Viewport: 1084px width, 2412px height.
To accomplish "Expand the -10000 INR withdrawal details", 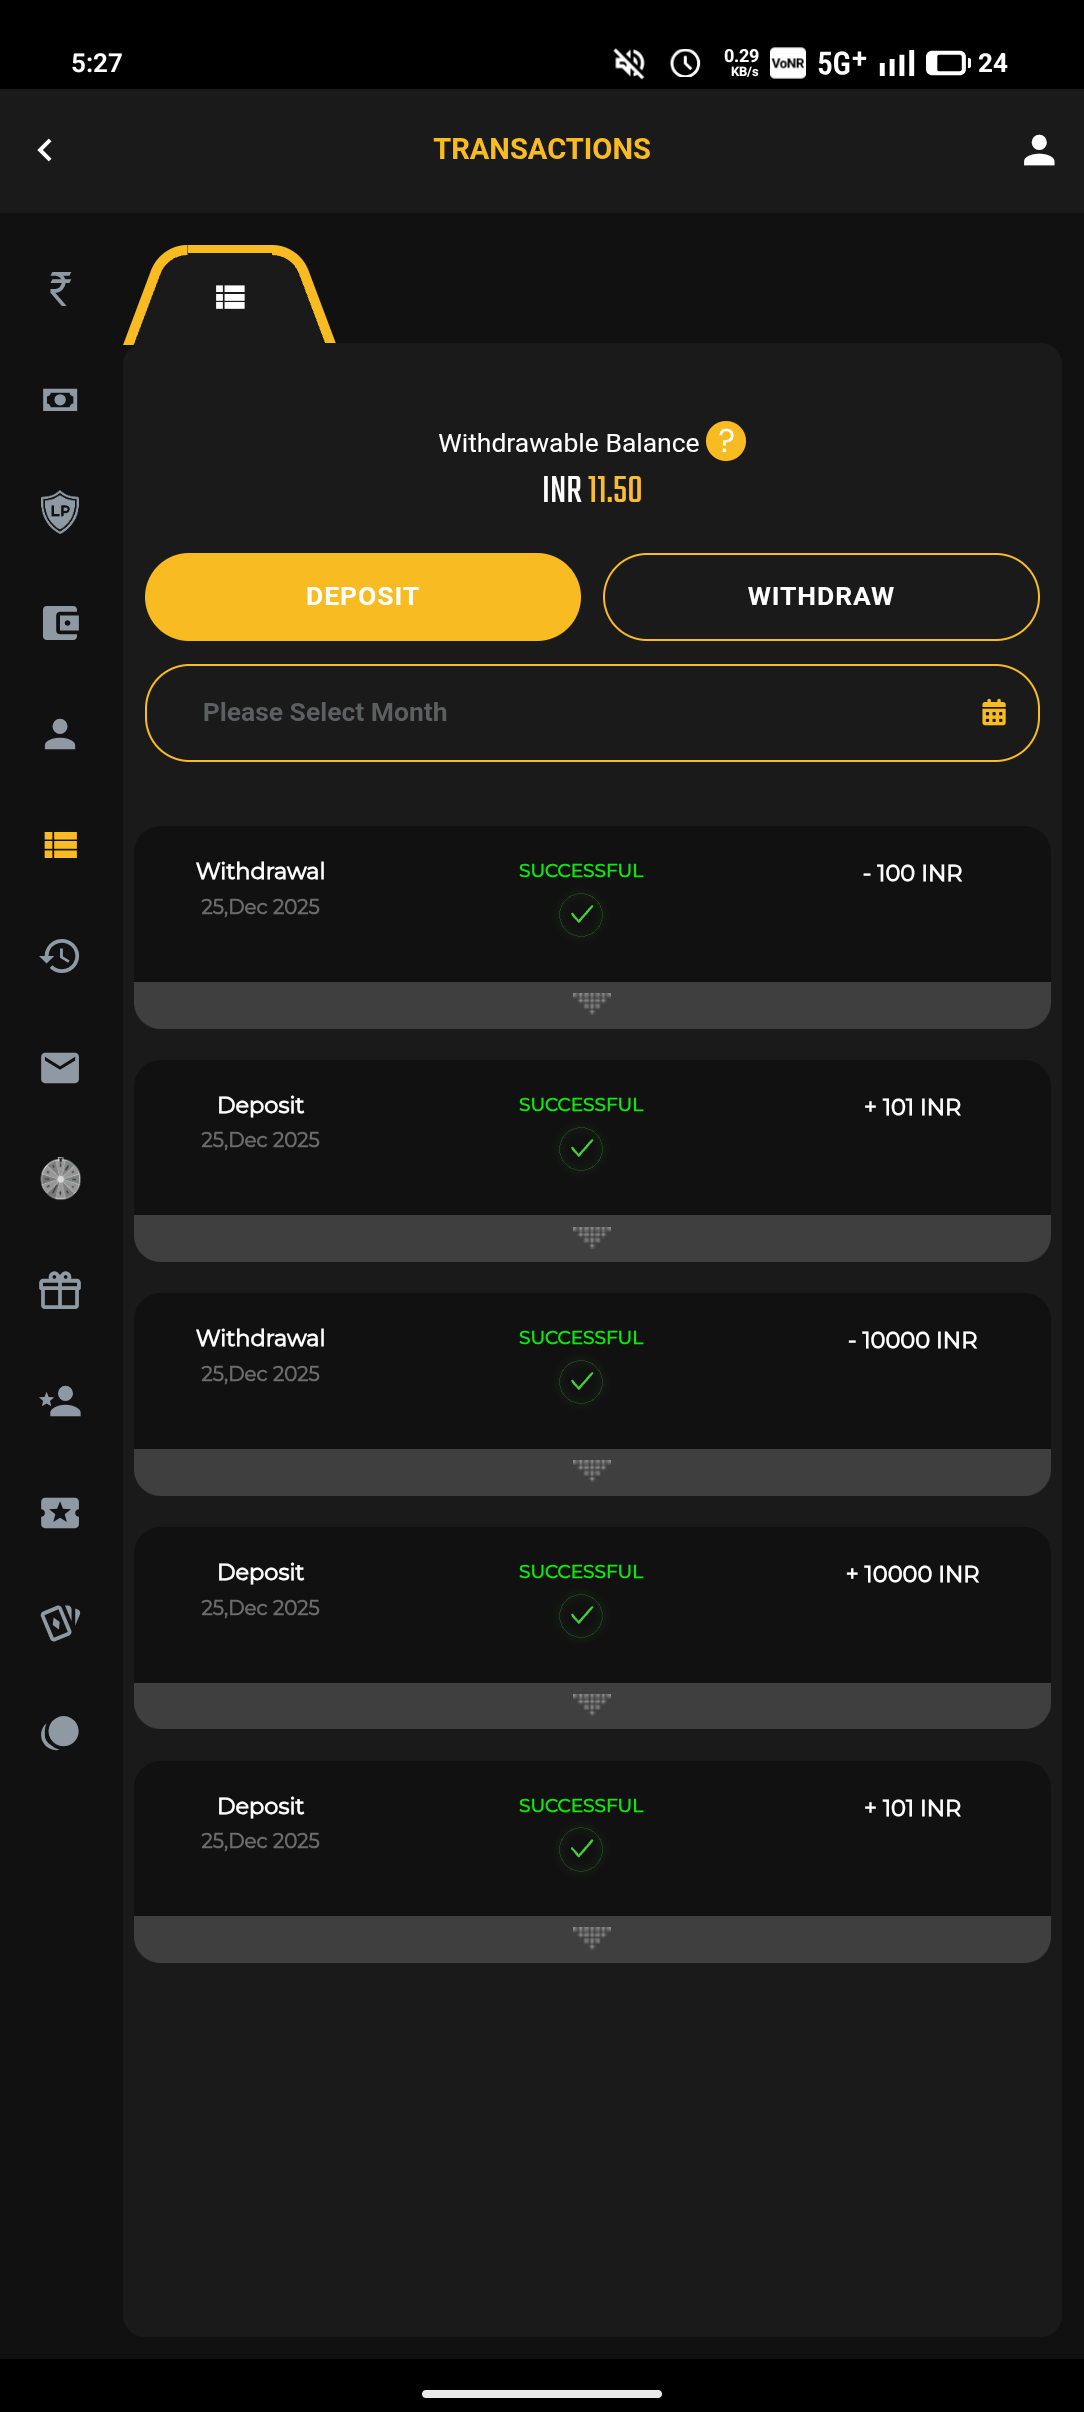I will pos(592,1471).
